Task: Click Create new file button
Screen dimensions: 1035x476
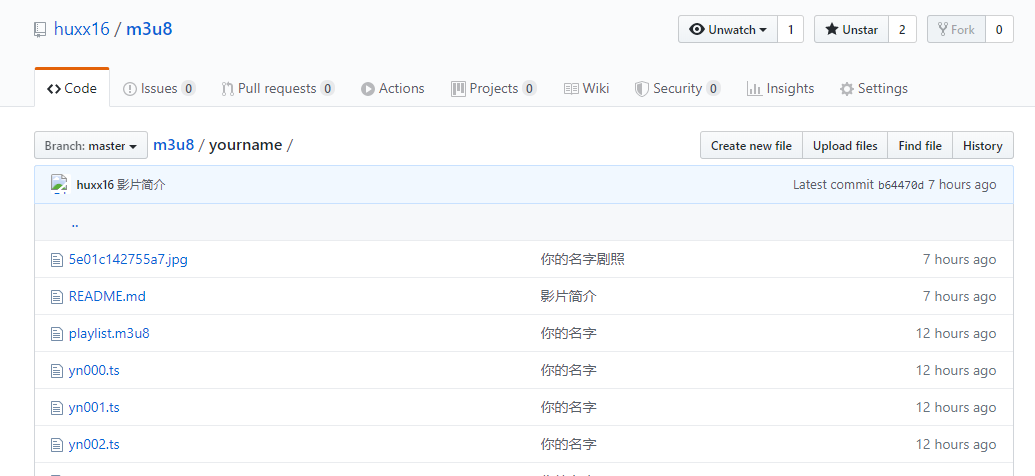Action: click(751, 145)
